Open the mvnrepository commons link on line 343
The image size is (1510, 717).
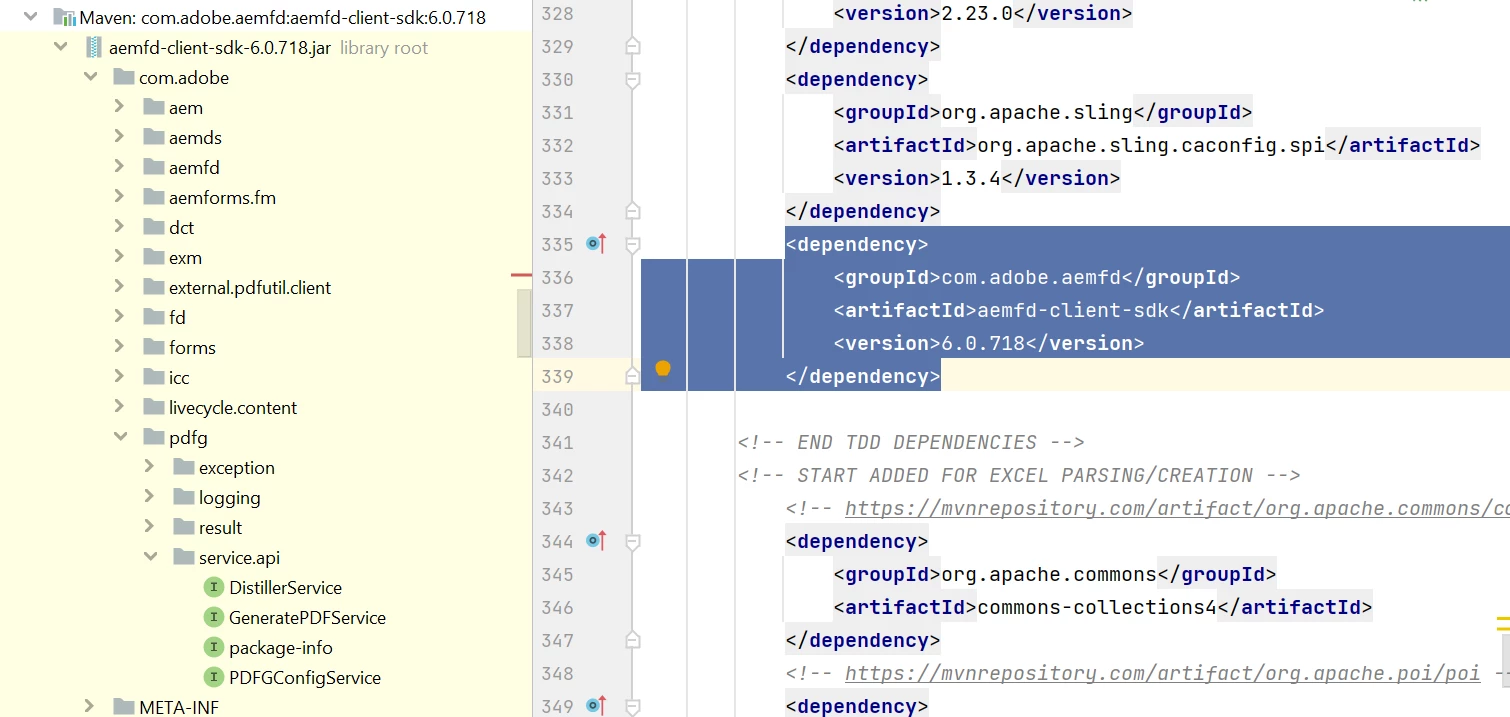point(1177,508)
